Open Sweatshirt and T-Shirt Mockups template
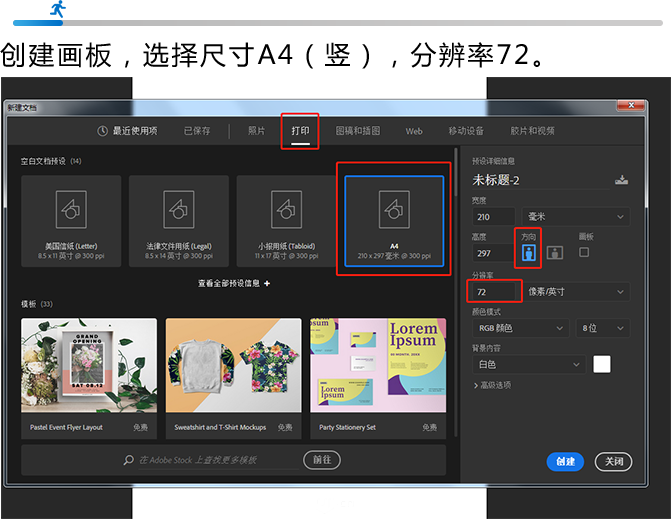The width and height of the screenshot is (671, 519). 234,378
